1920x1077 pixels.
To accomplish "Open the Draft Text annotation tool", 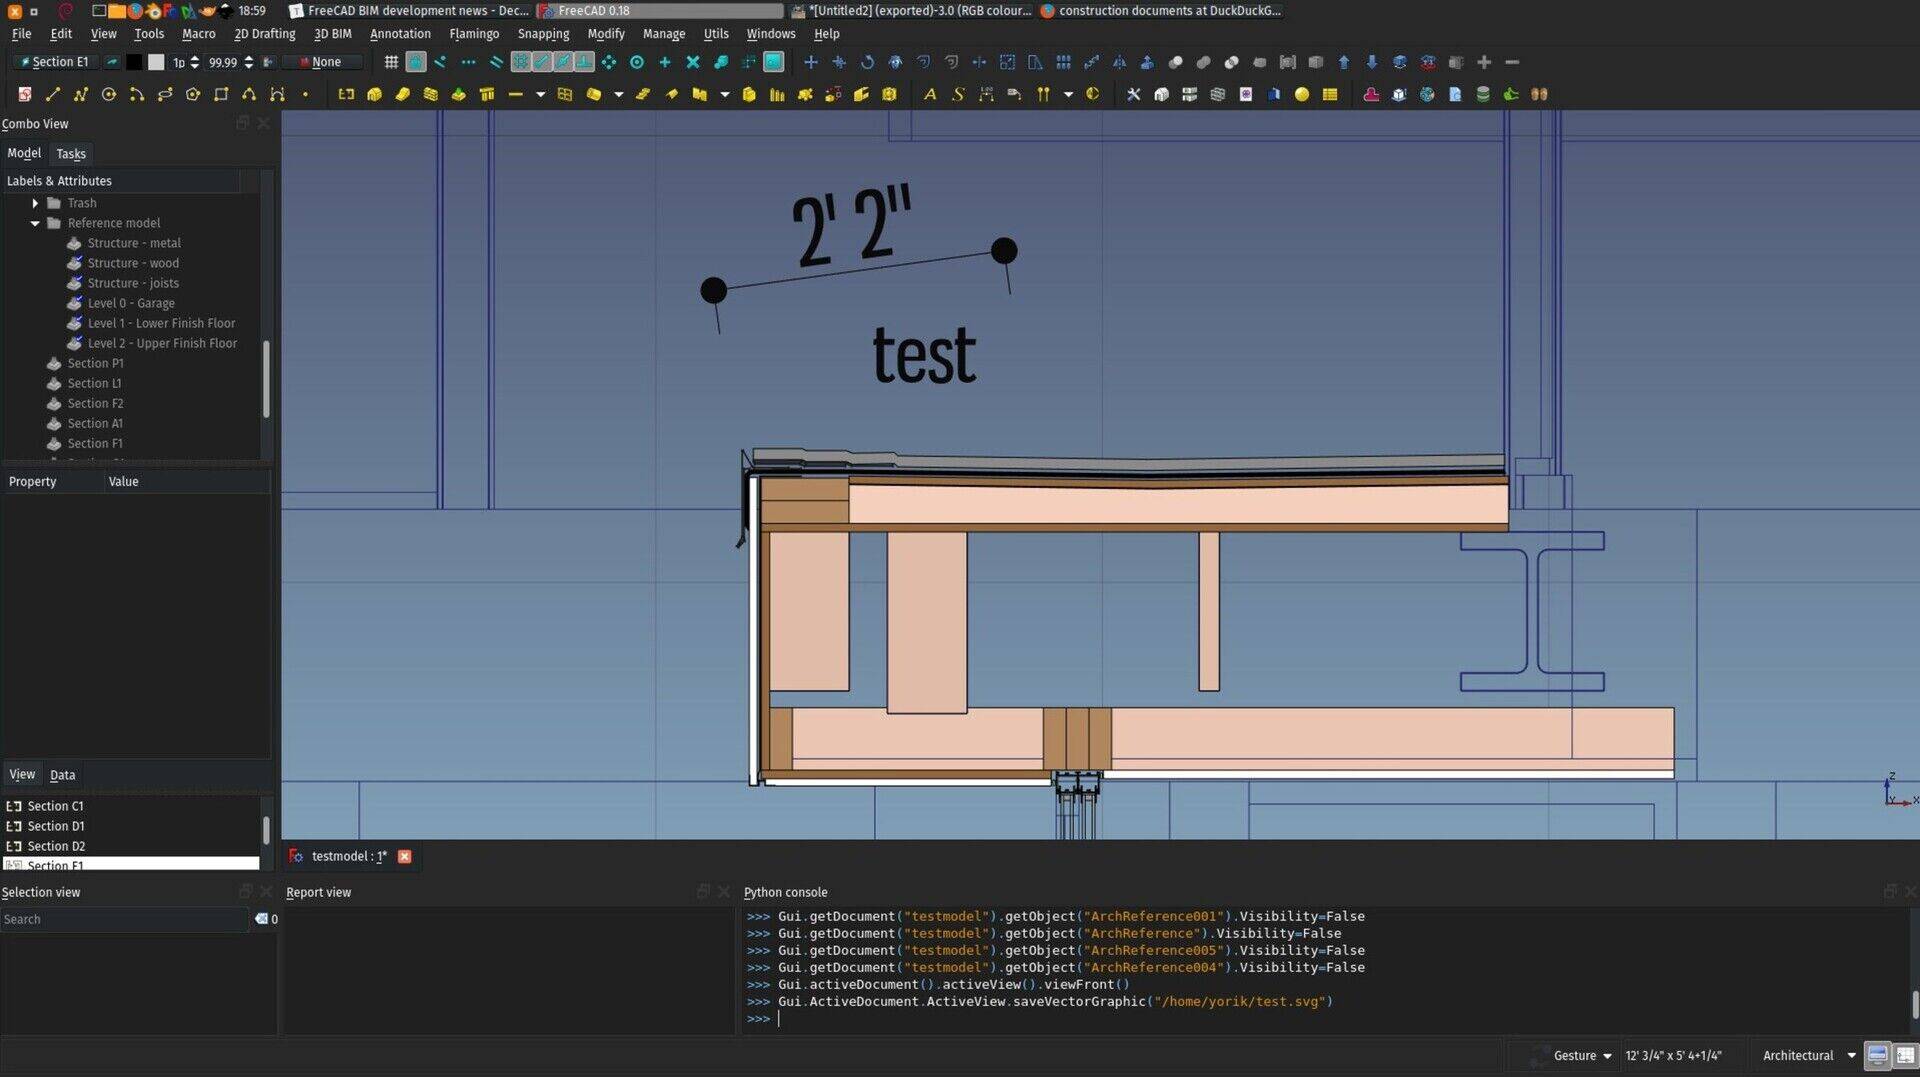I will [930, 94].
